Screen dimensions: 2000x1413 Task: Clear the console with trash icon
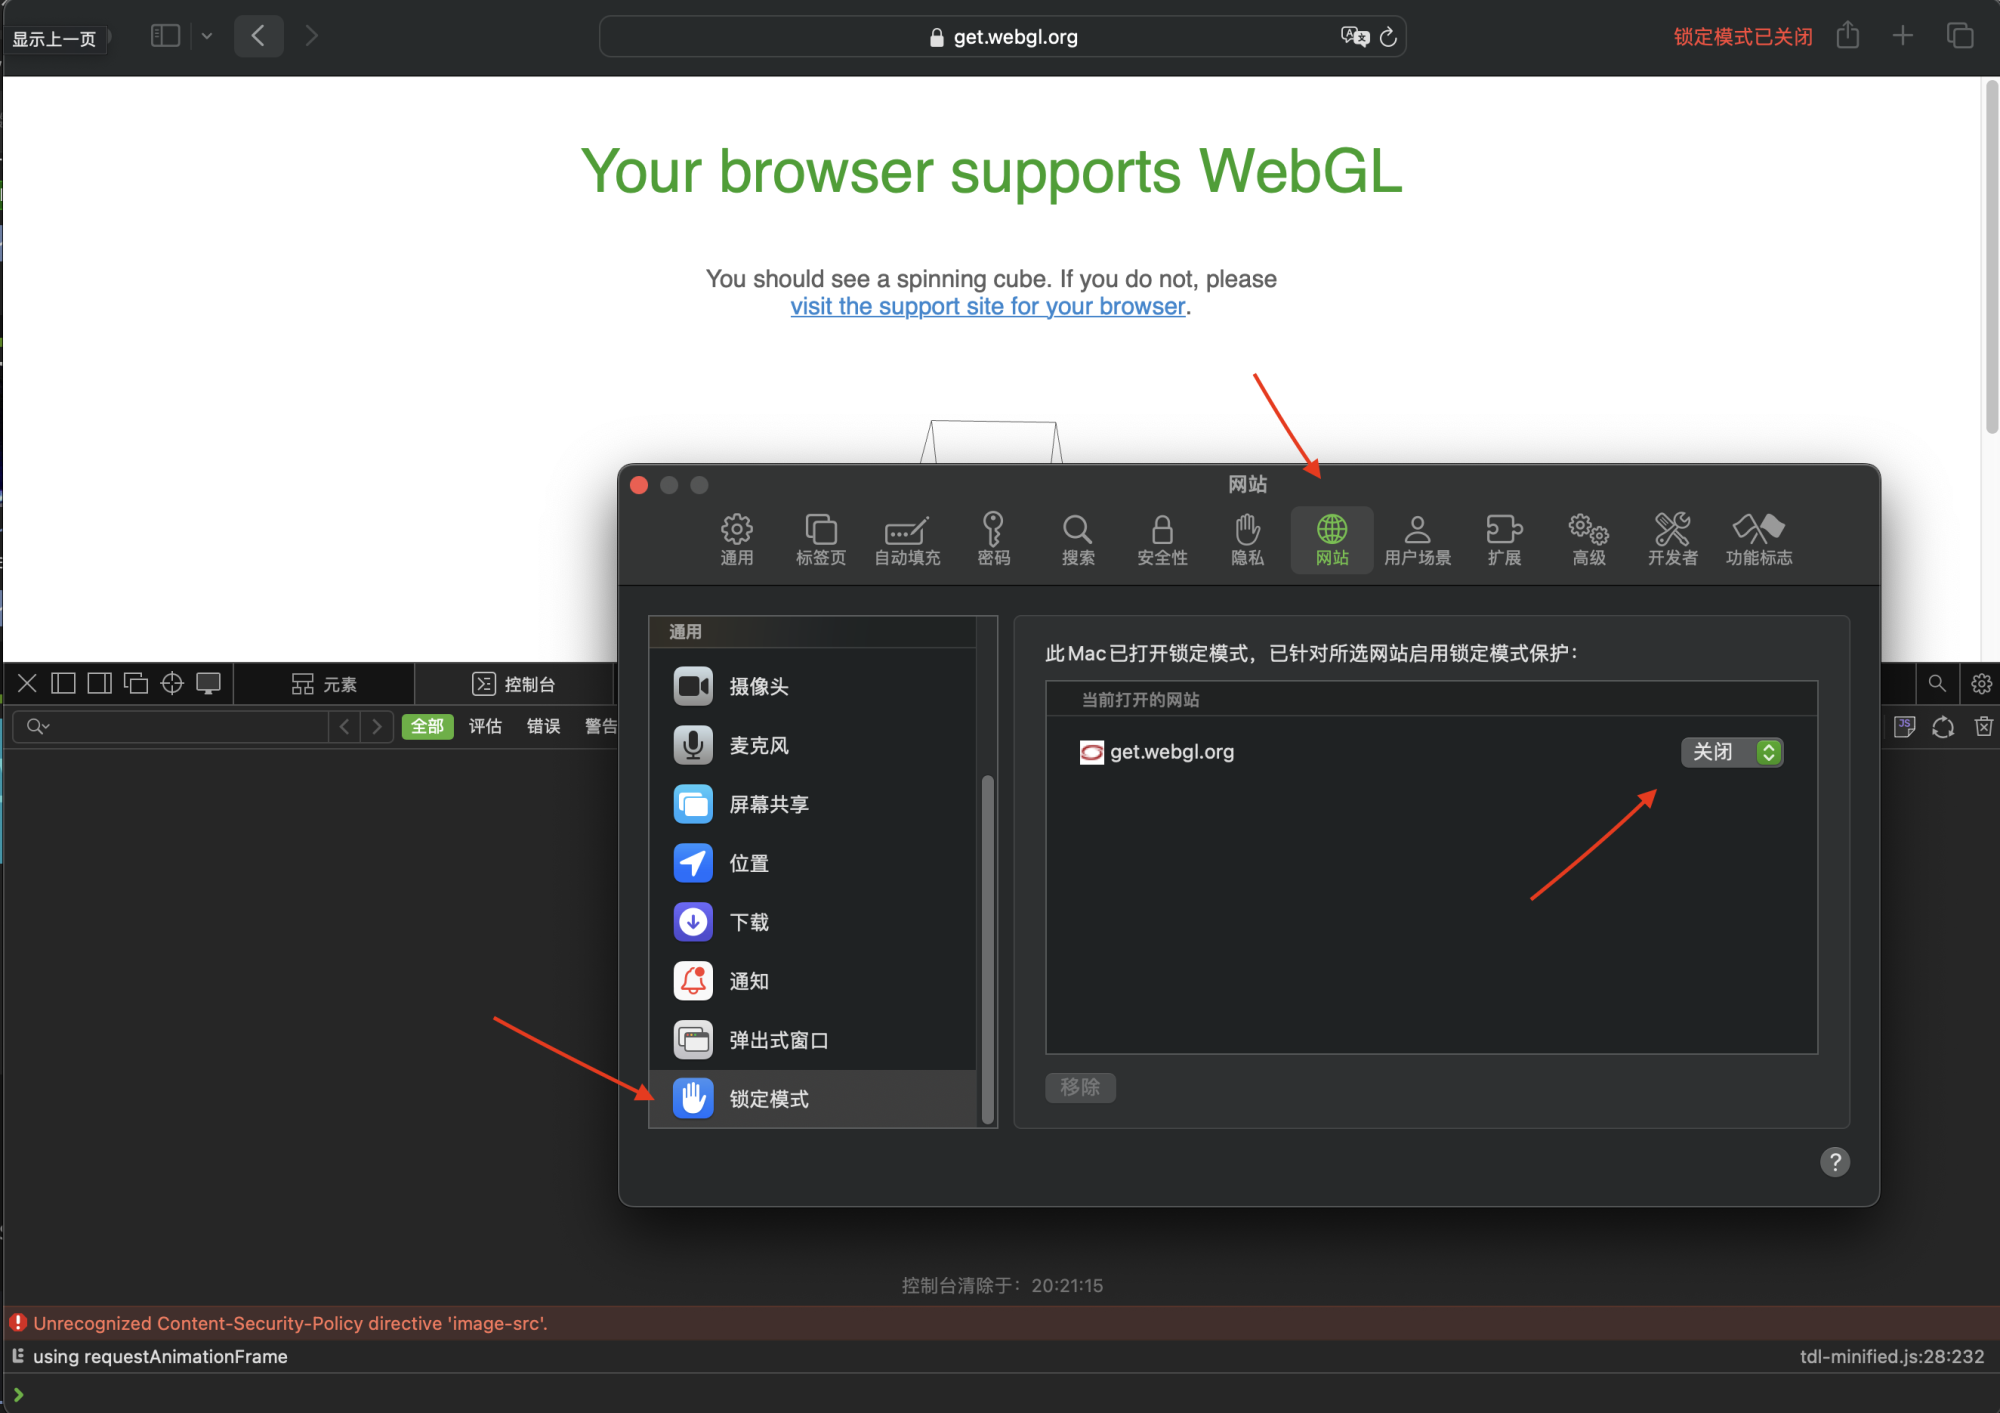tap(1984, 727)
